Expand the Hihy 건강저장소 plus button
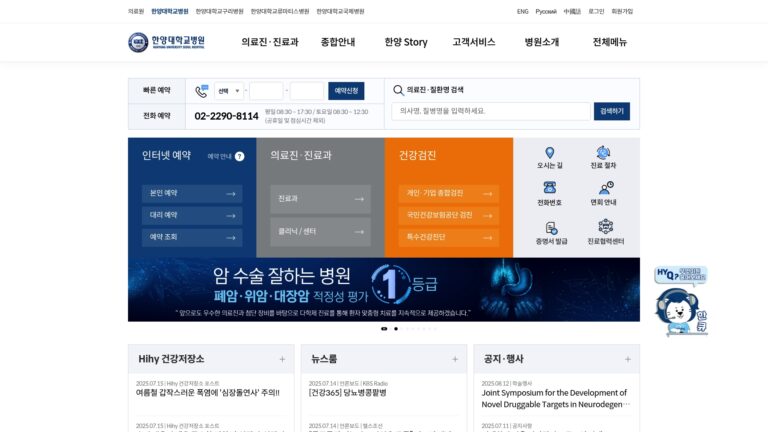Viewport: 768px width, 432px height. coord(282,359)
